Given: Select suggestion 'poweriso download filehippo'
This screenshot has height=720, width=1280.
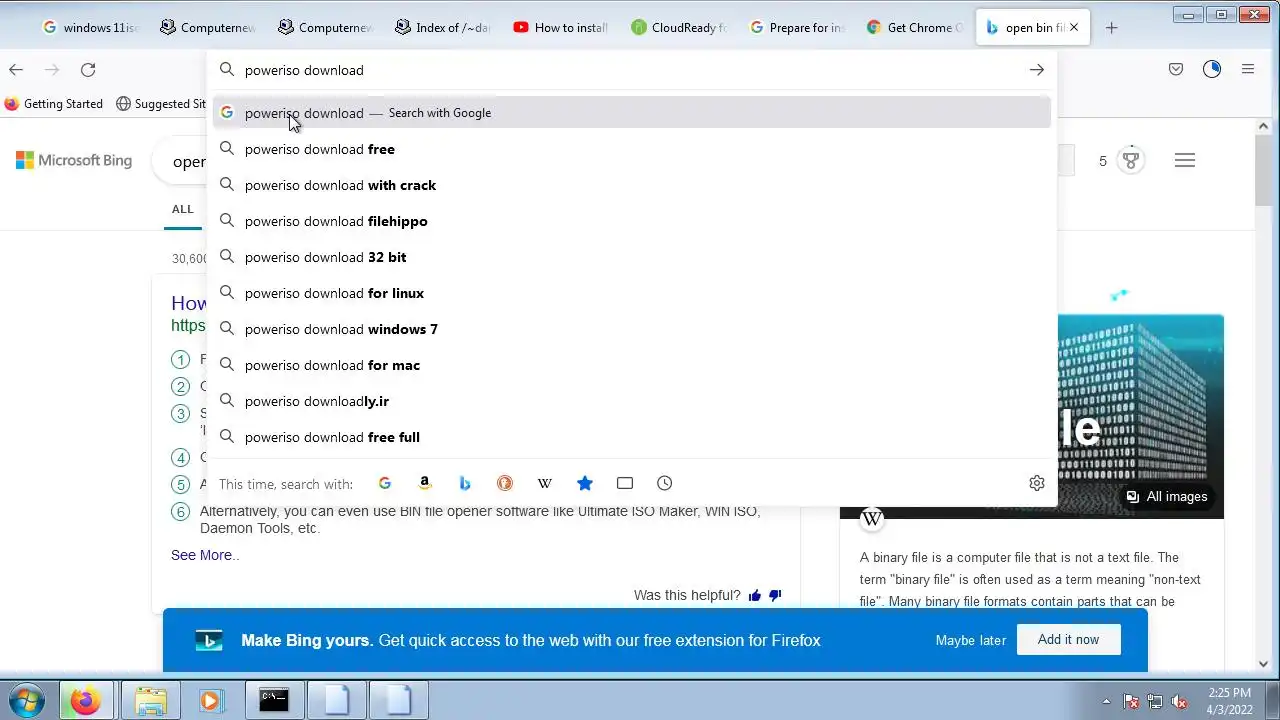Looking at the screenshot, I should (632, 221).
